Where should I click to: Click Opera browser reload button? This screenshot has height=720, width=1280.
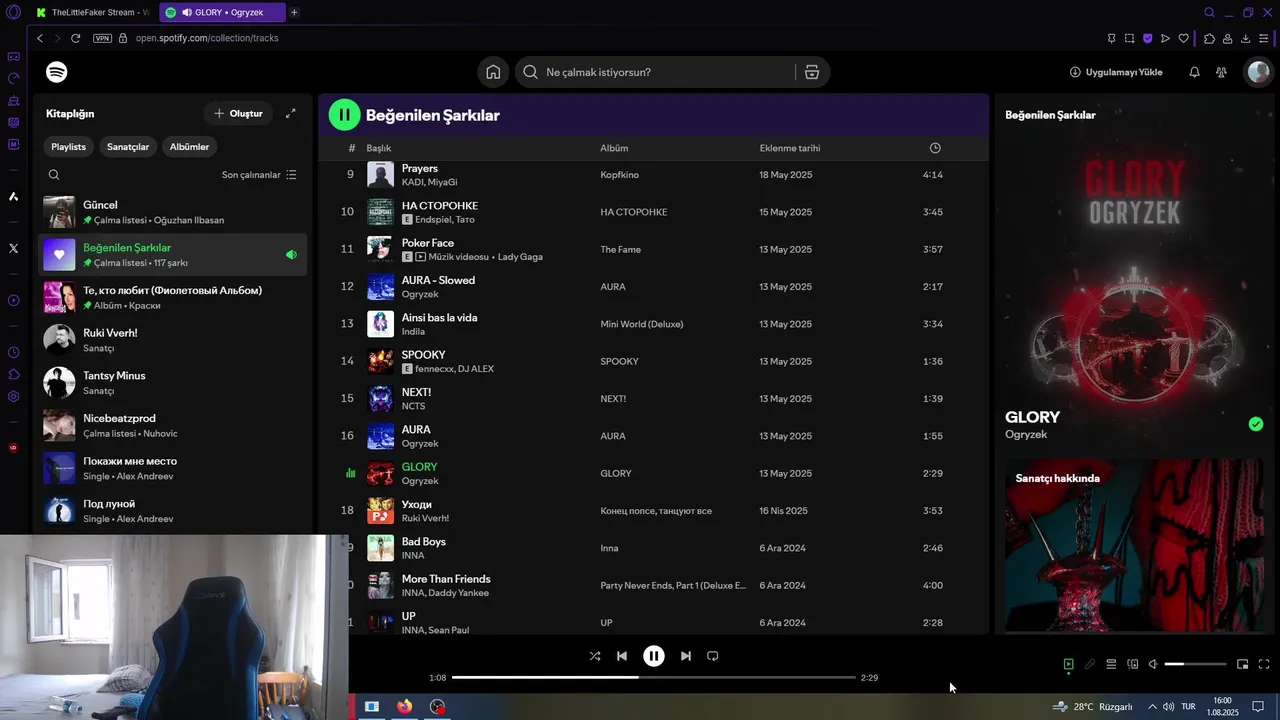75,38
